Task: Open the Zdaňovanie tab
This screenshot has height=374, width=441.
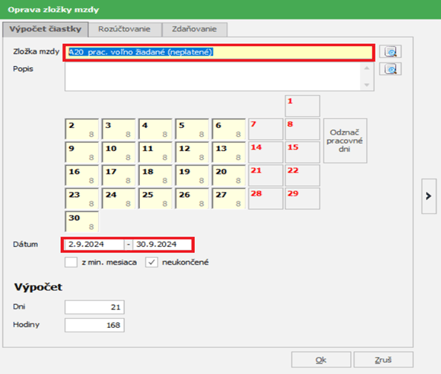Action: (194, 29)
